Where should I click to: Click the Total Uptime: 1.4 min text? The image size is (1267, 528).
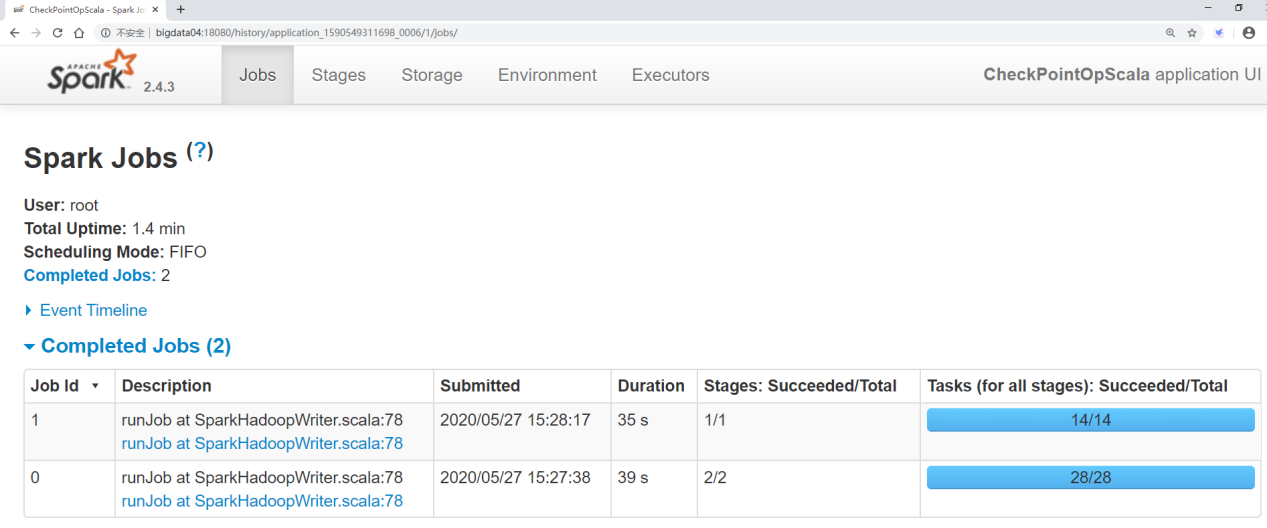tap(105, 229)
